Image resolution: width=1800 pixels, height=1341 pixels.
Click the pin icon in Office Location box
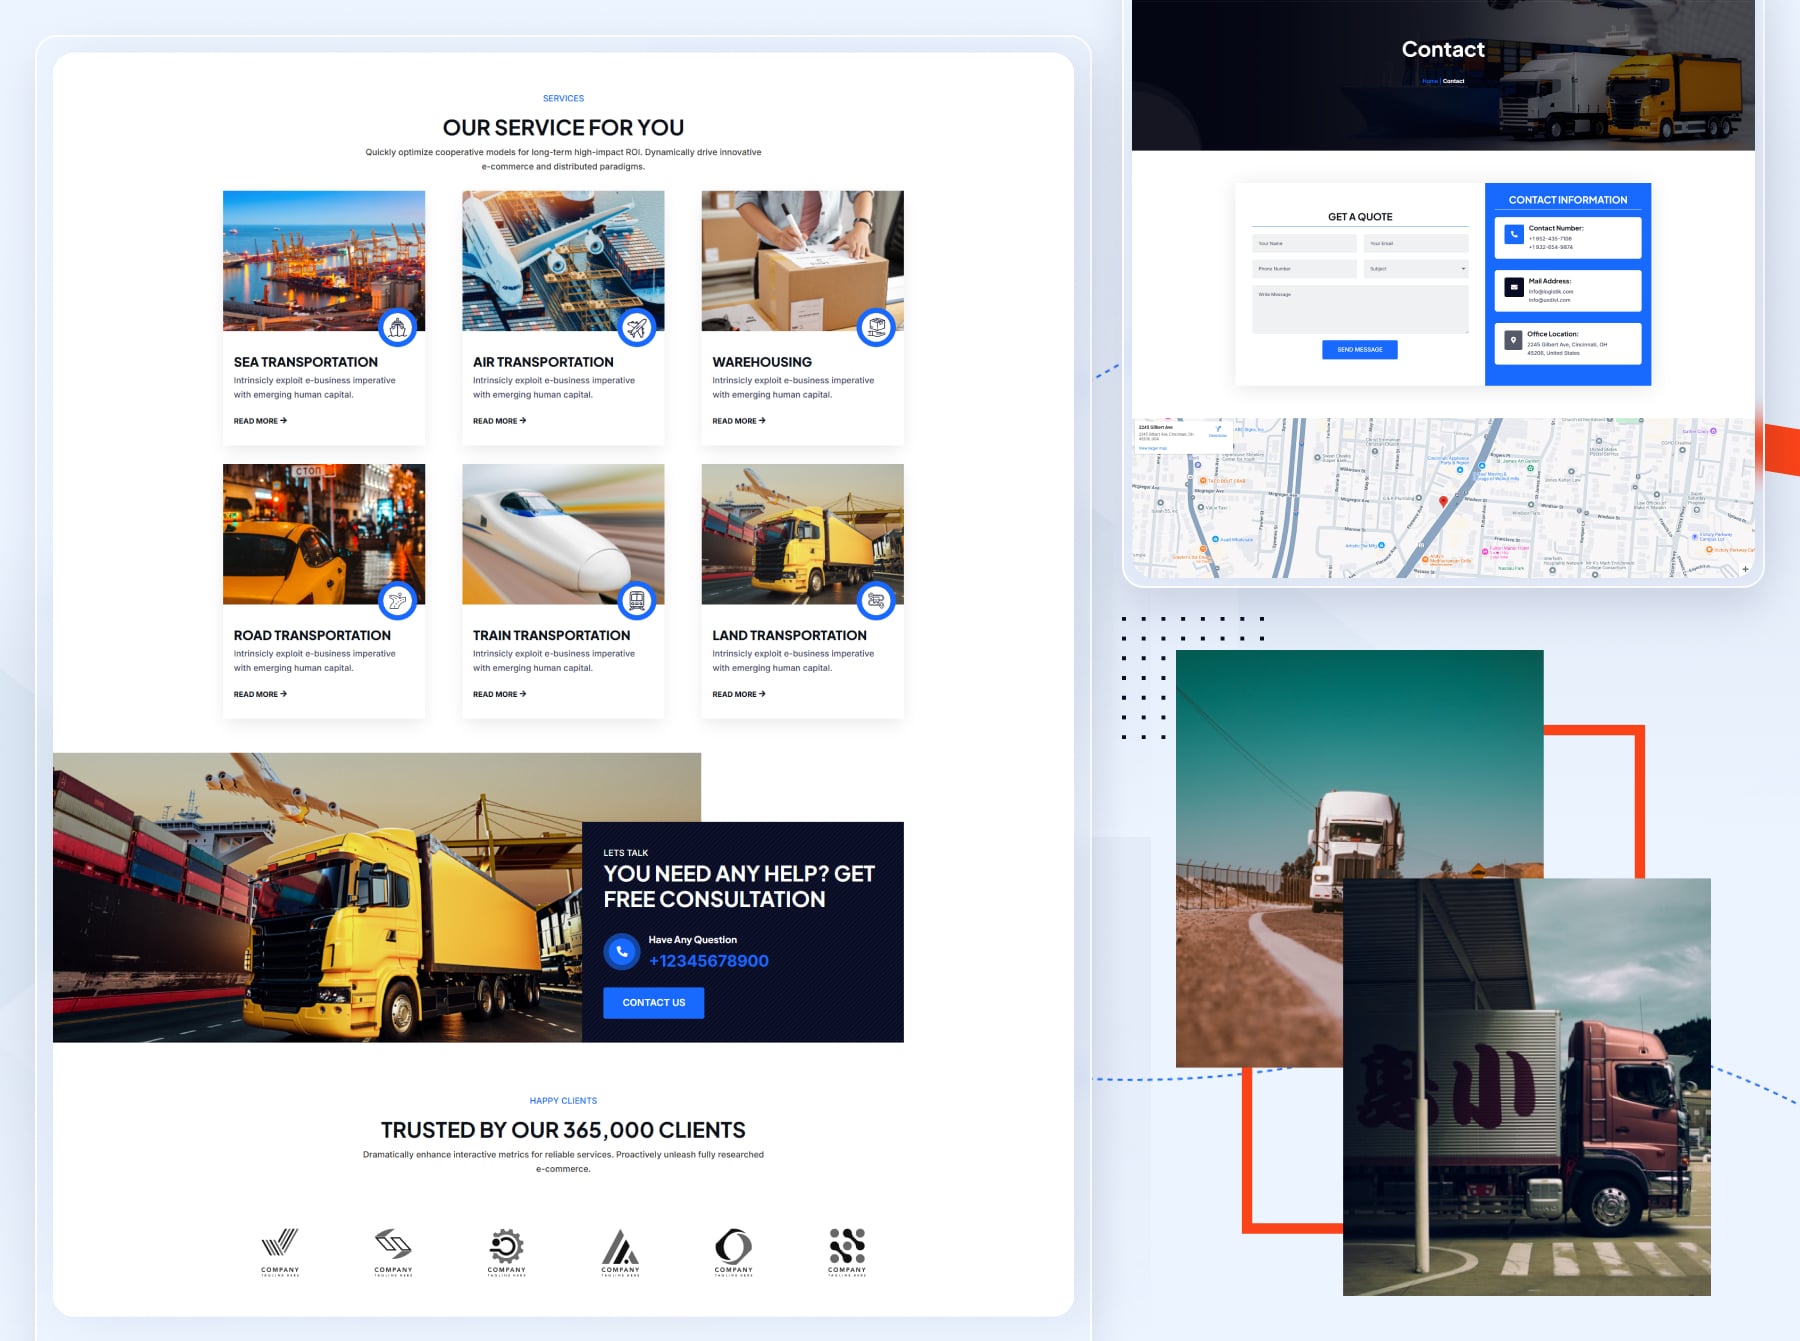[1514, 340]
